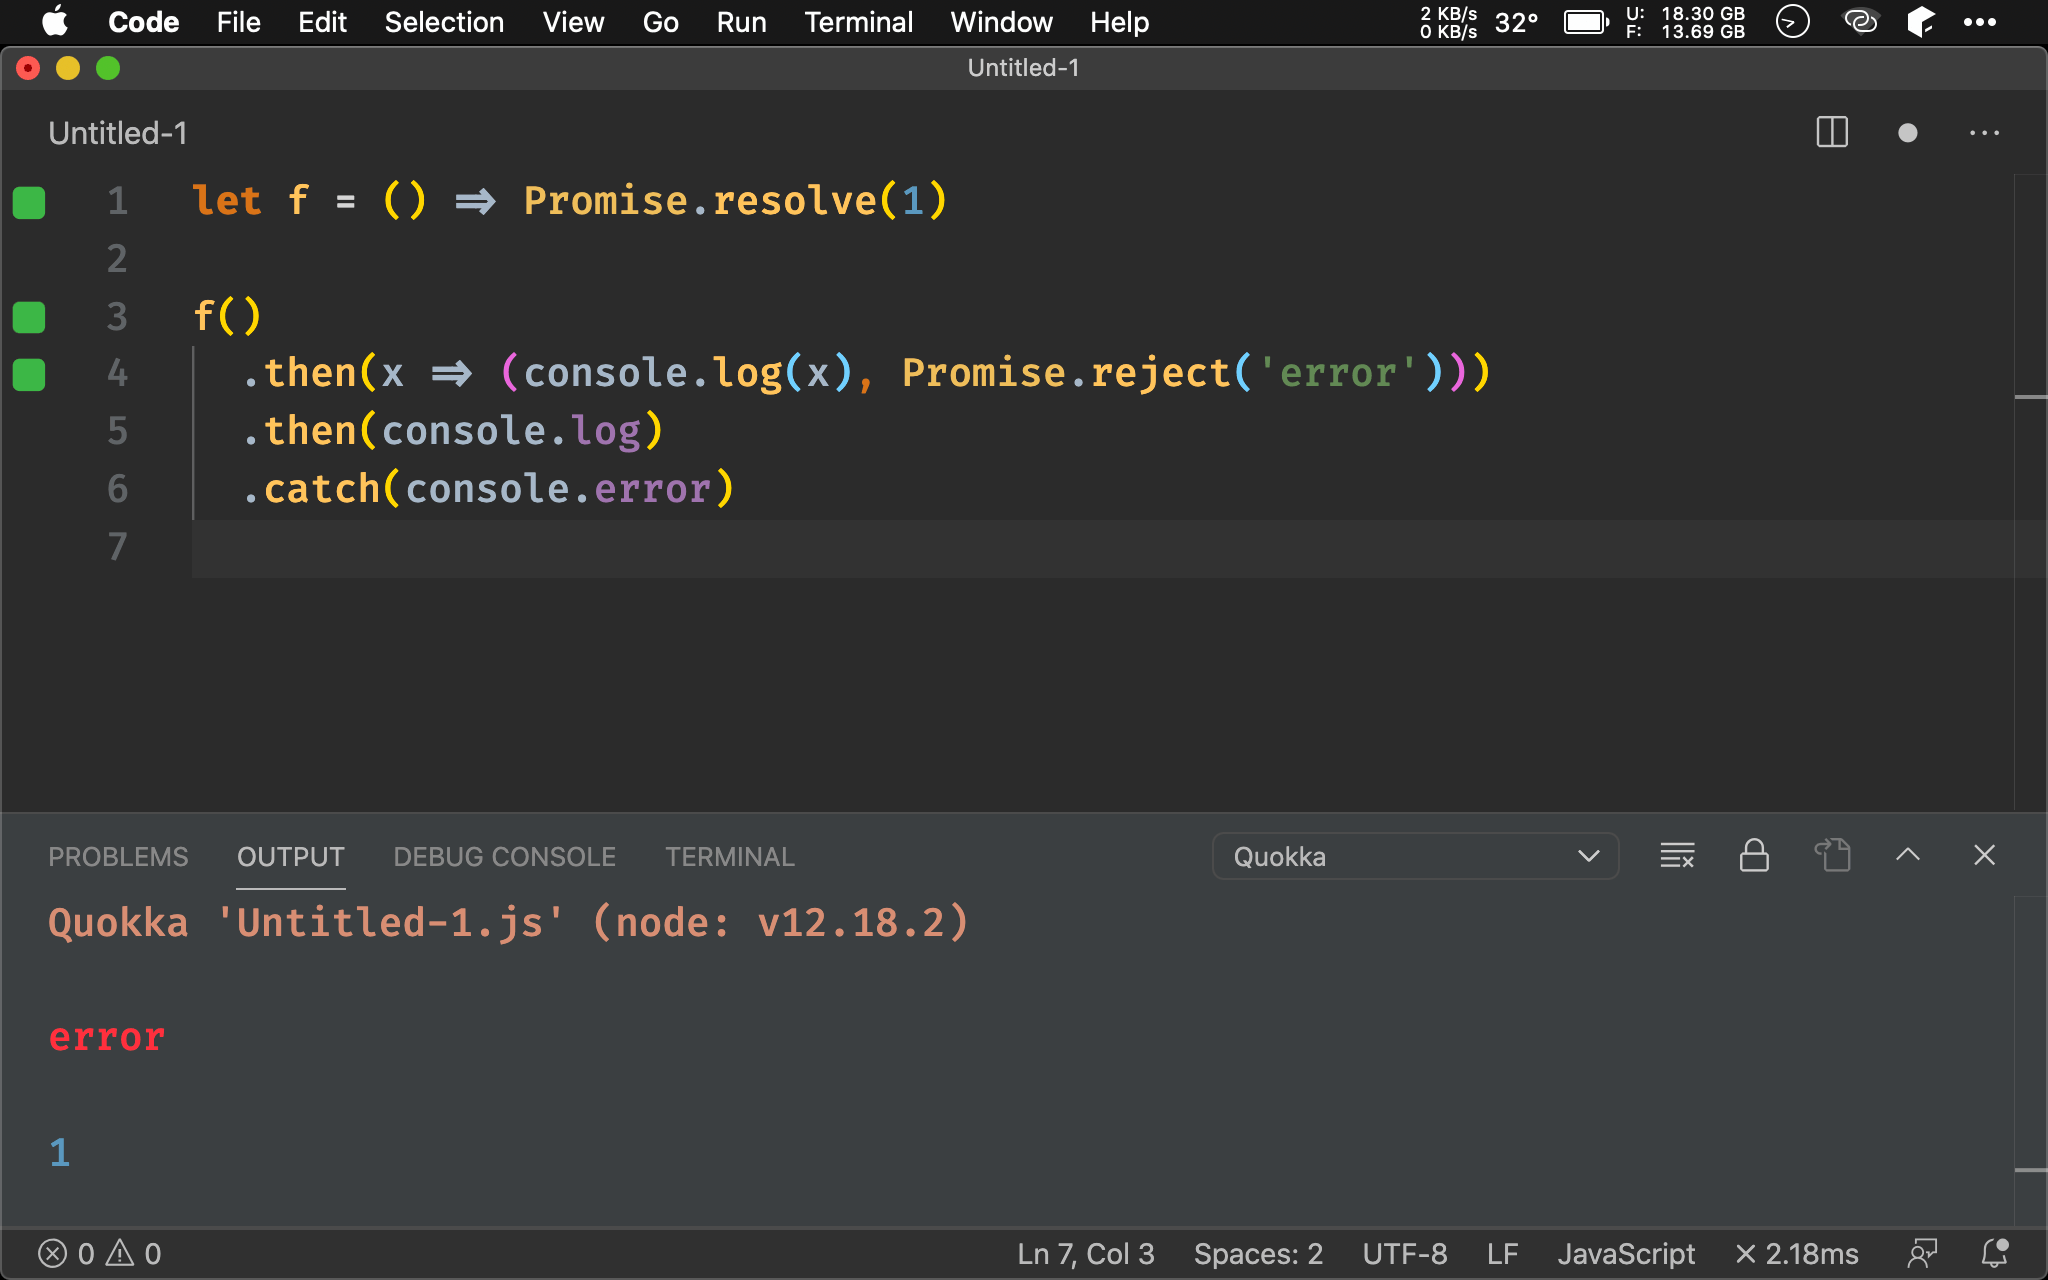2048x1280 pixels.
Task: Open the Creative Cloud menu bar icon
Action: pos(1861,21)
